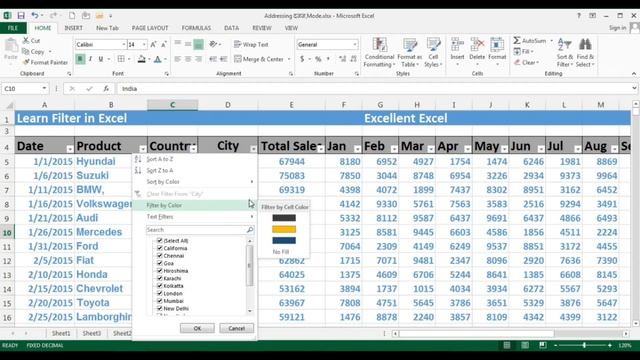This screenshot has width=640, height=360.
Task: Click the Wrap Text button
Action: pos(251,44)
